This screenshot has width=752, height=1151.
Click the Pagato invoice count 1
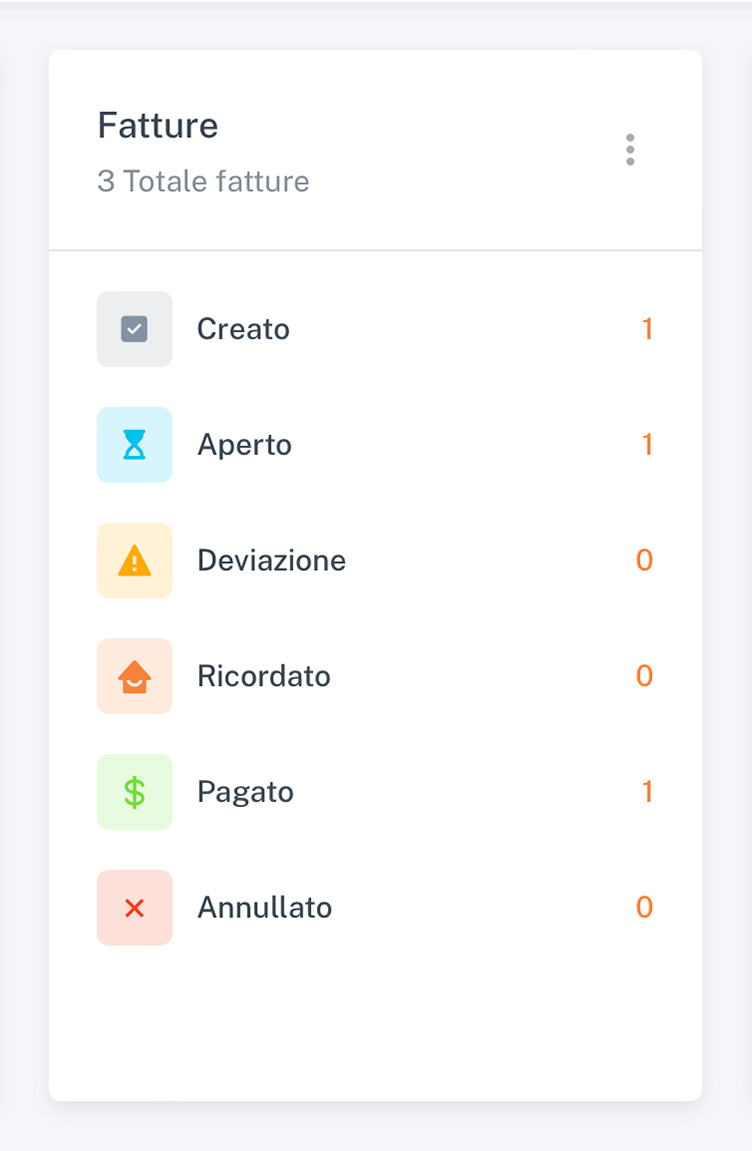click(x=647, y=792)
